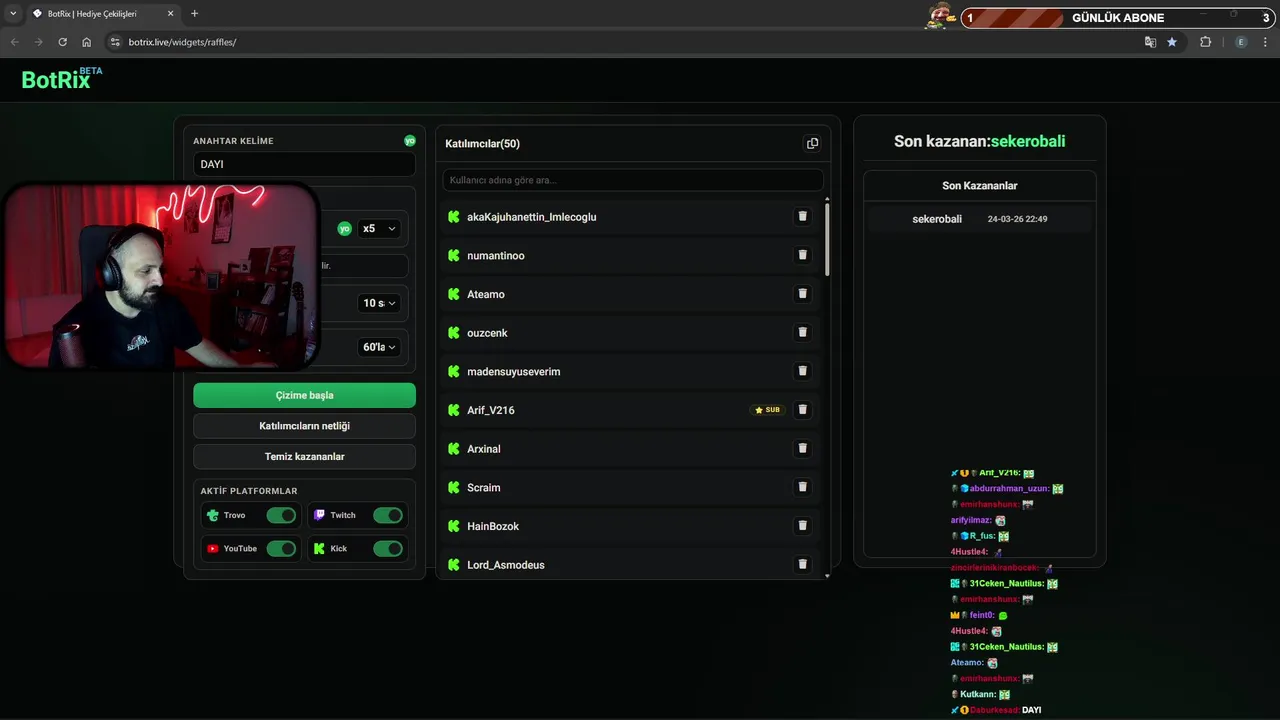The width and height of the screenshot is (1280, 720).
Task: Click the keyword field containing DAYI
Action: pyautogui.click(x=304, y=164)
